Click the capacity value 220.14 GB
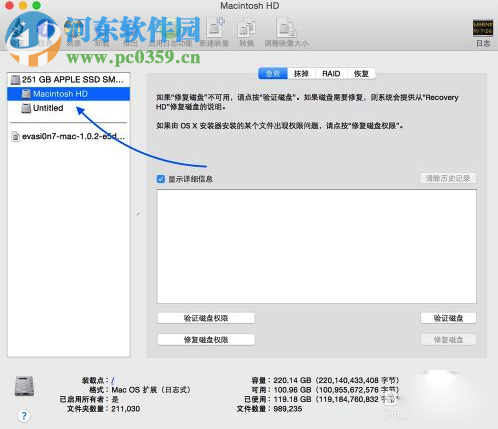 [292, 380]
